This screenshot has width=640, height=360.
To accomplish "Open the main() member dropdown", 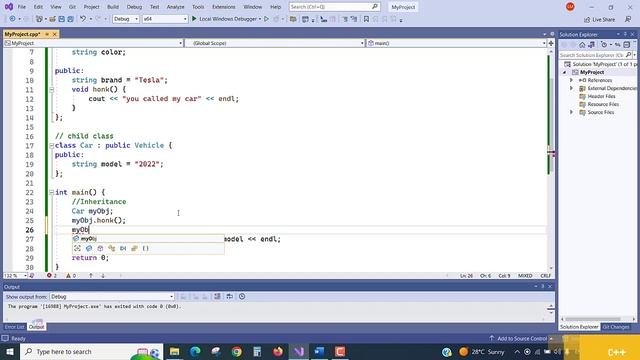I will [456, 43].
